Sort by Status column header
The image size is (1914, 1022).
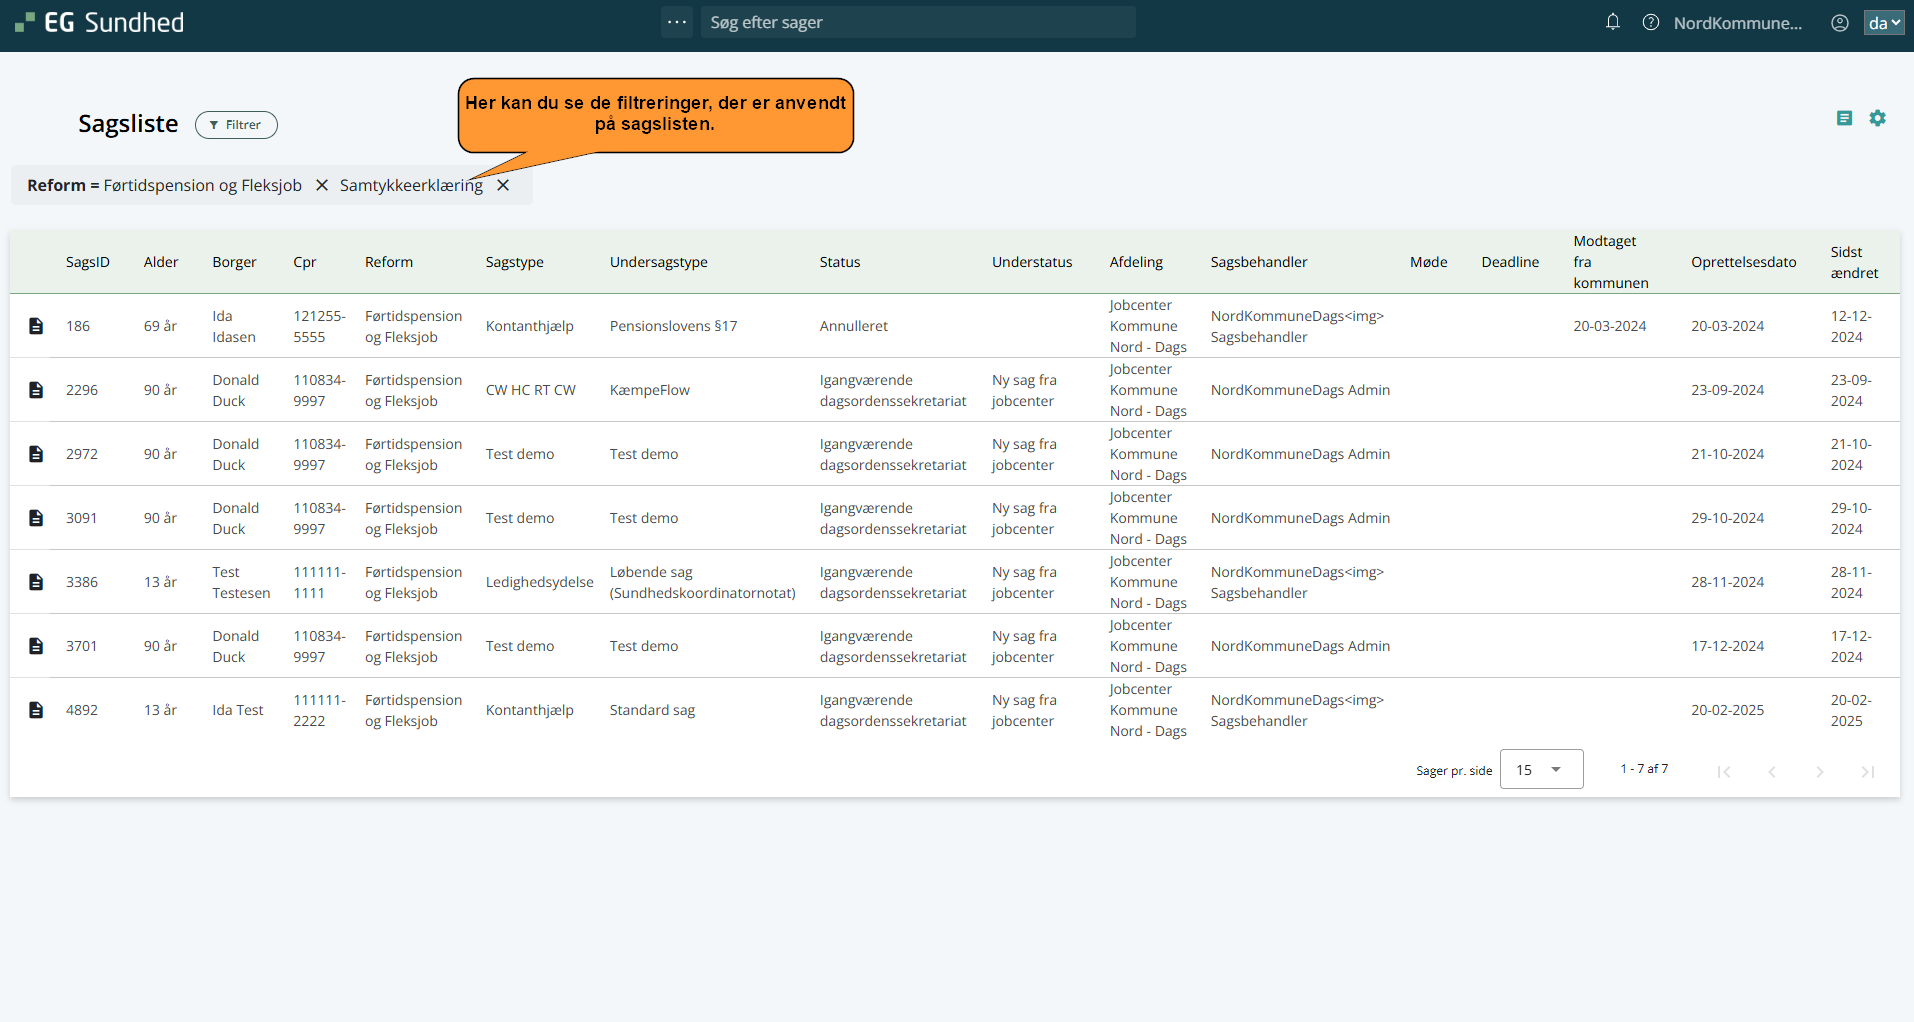(x=840, y=262)
